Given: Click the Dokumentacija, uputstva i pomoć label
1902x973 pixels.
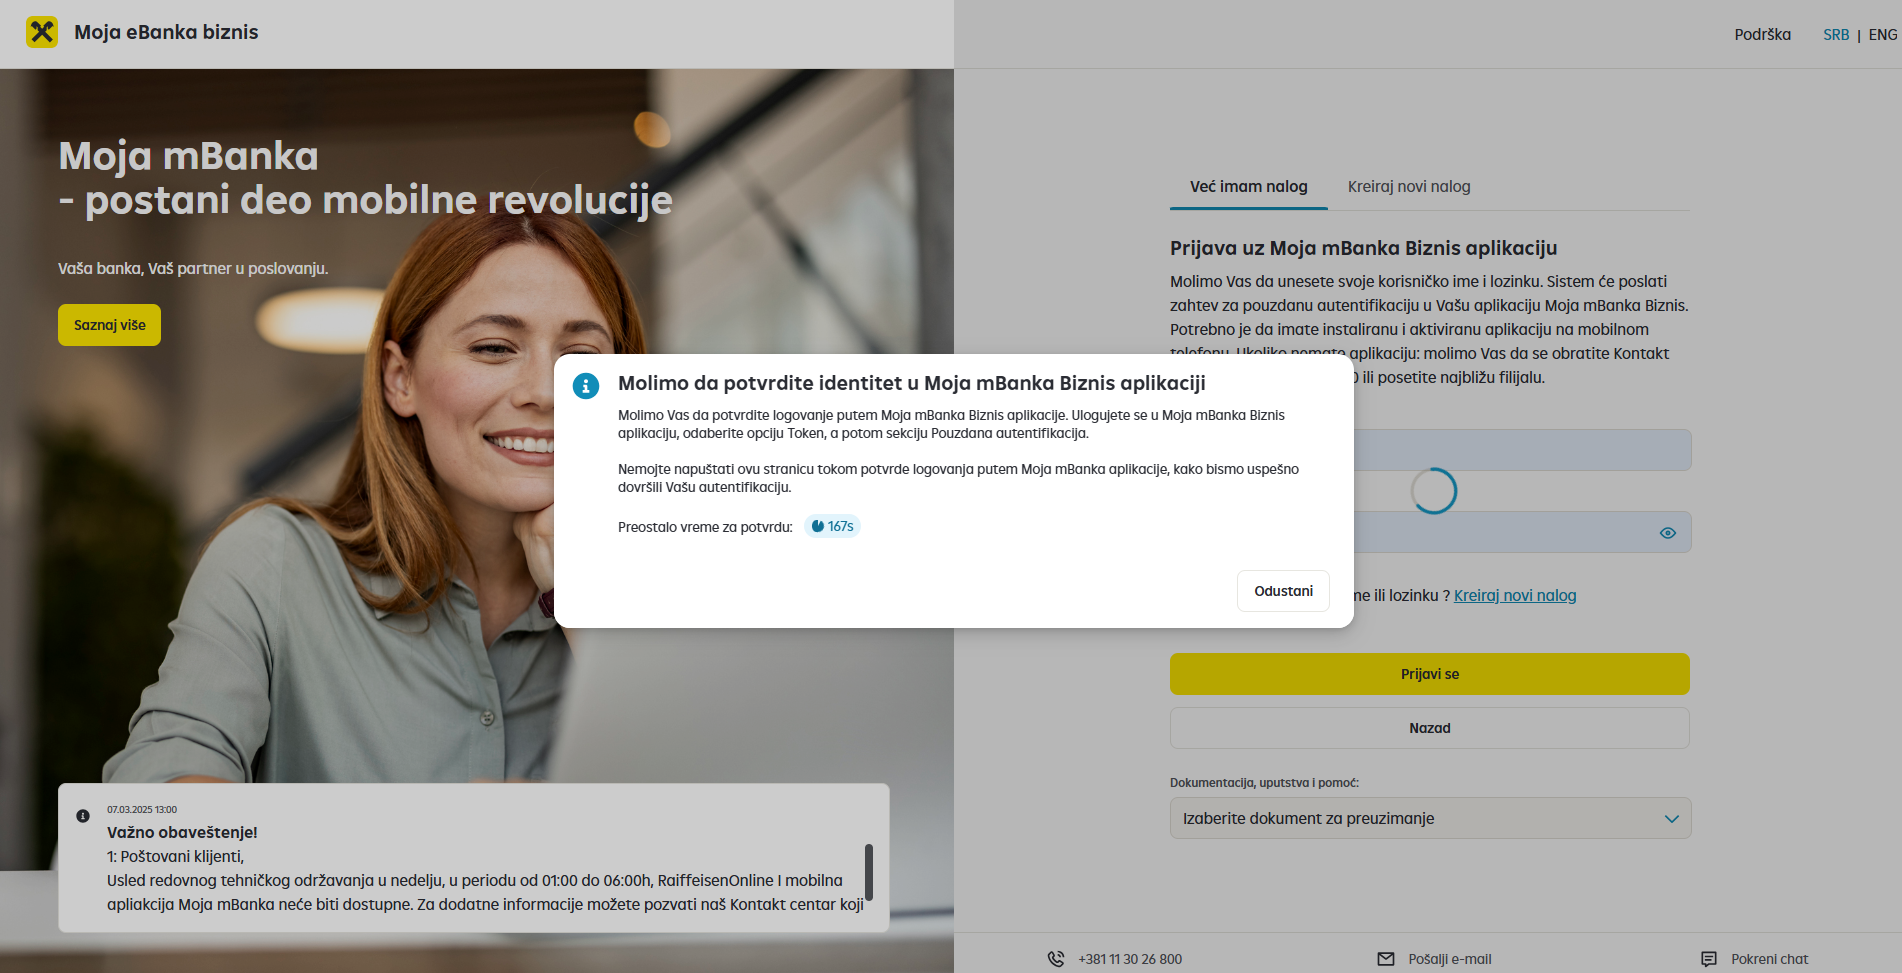Looking at the screenshot, I should coord(1264,783).
